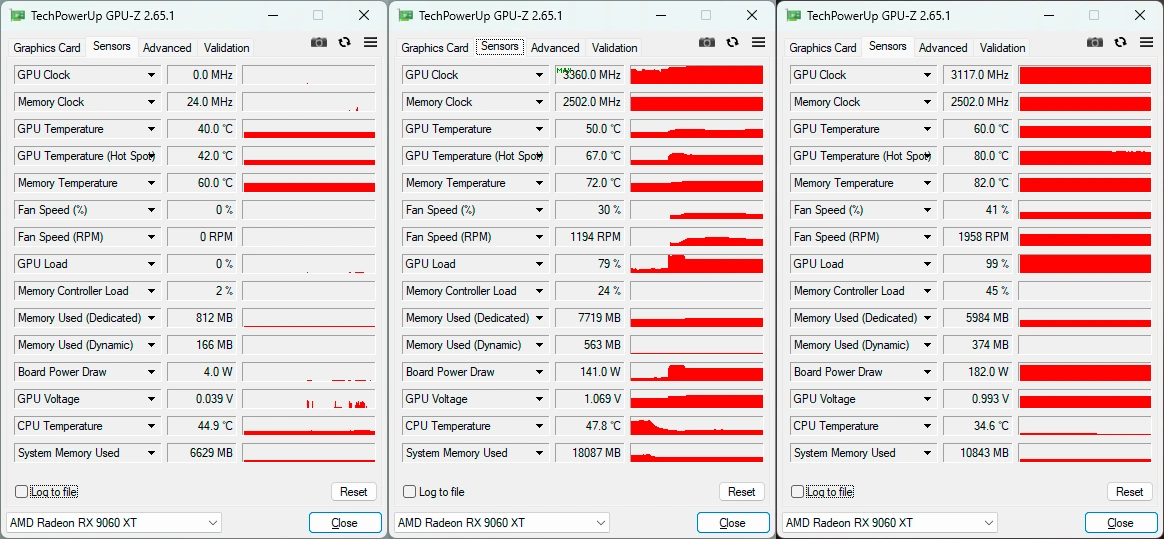Click camera screenshot icon in middle window
Viewport: 1164px width, 539px height.
pyautogui.click(x=707, y=43)
